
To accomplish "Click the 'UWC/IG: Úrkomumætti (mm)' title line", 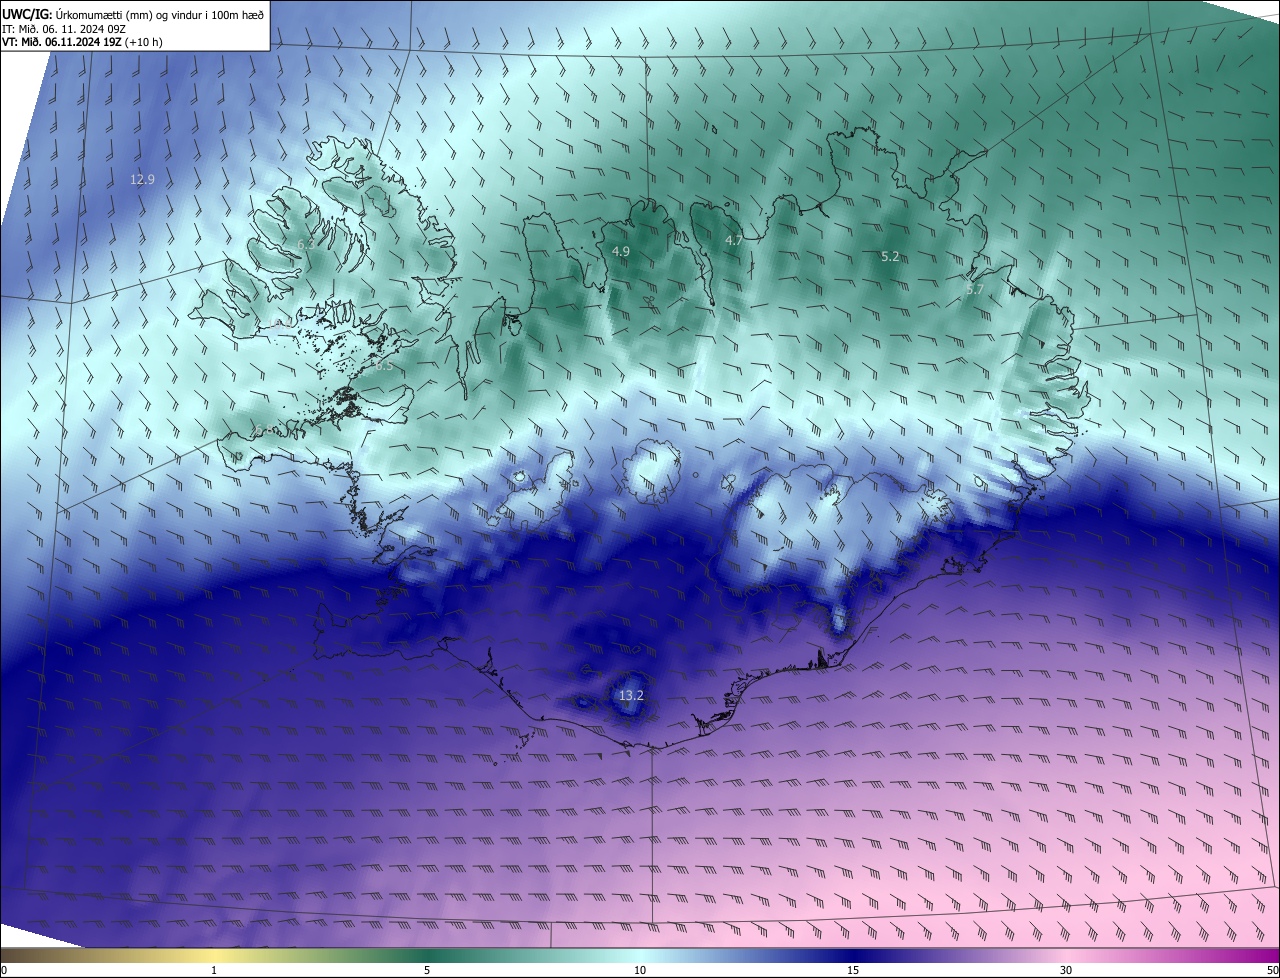I will pos(133,14).
